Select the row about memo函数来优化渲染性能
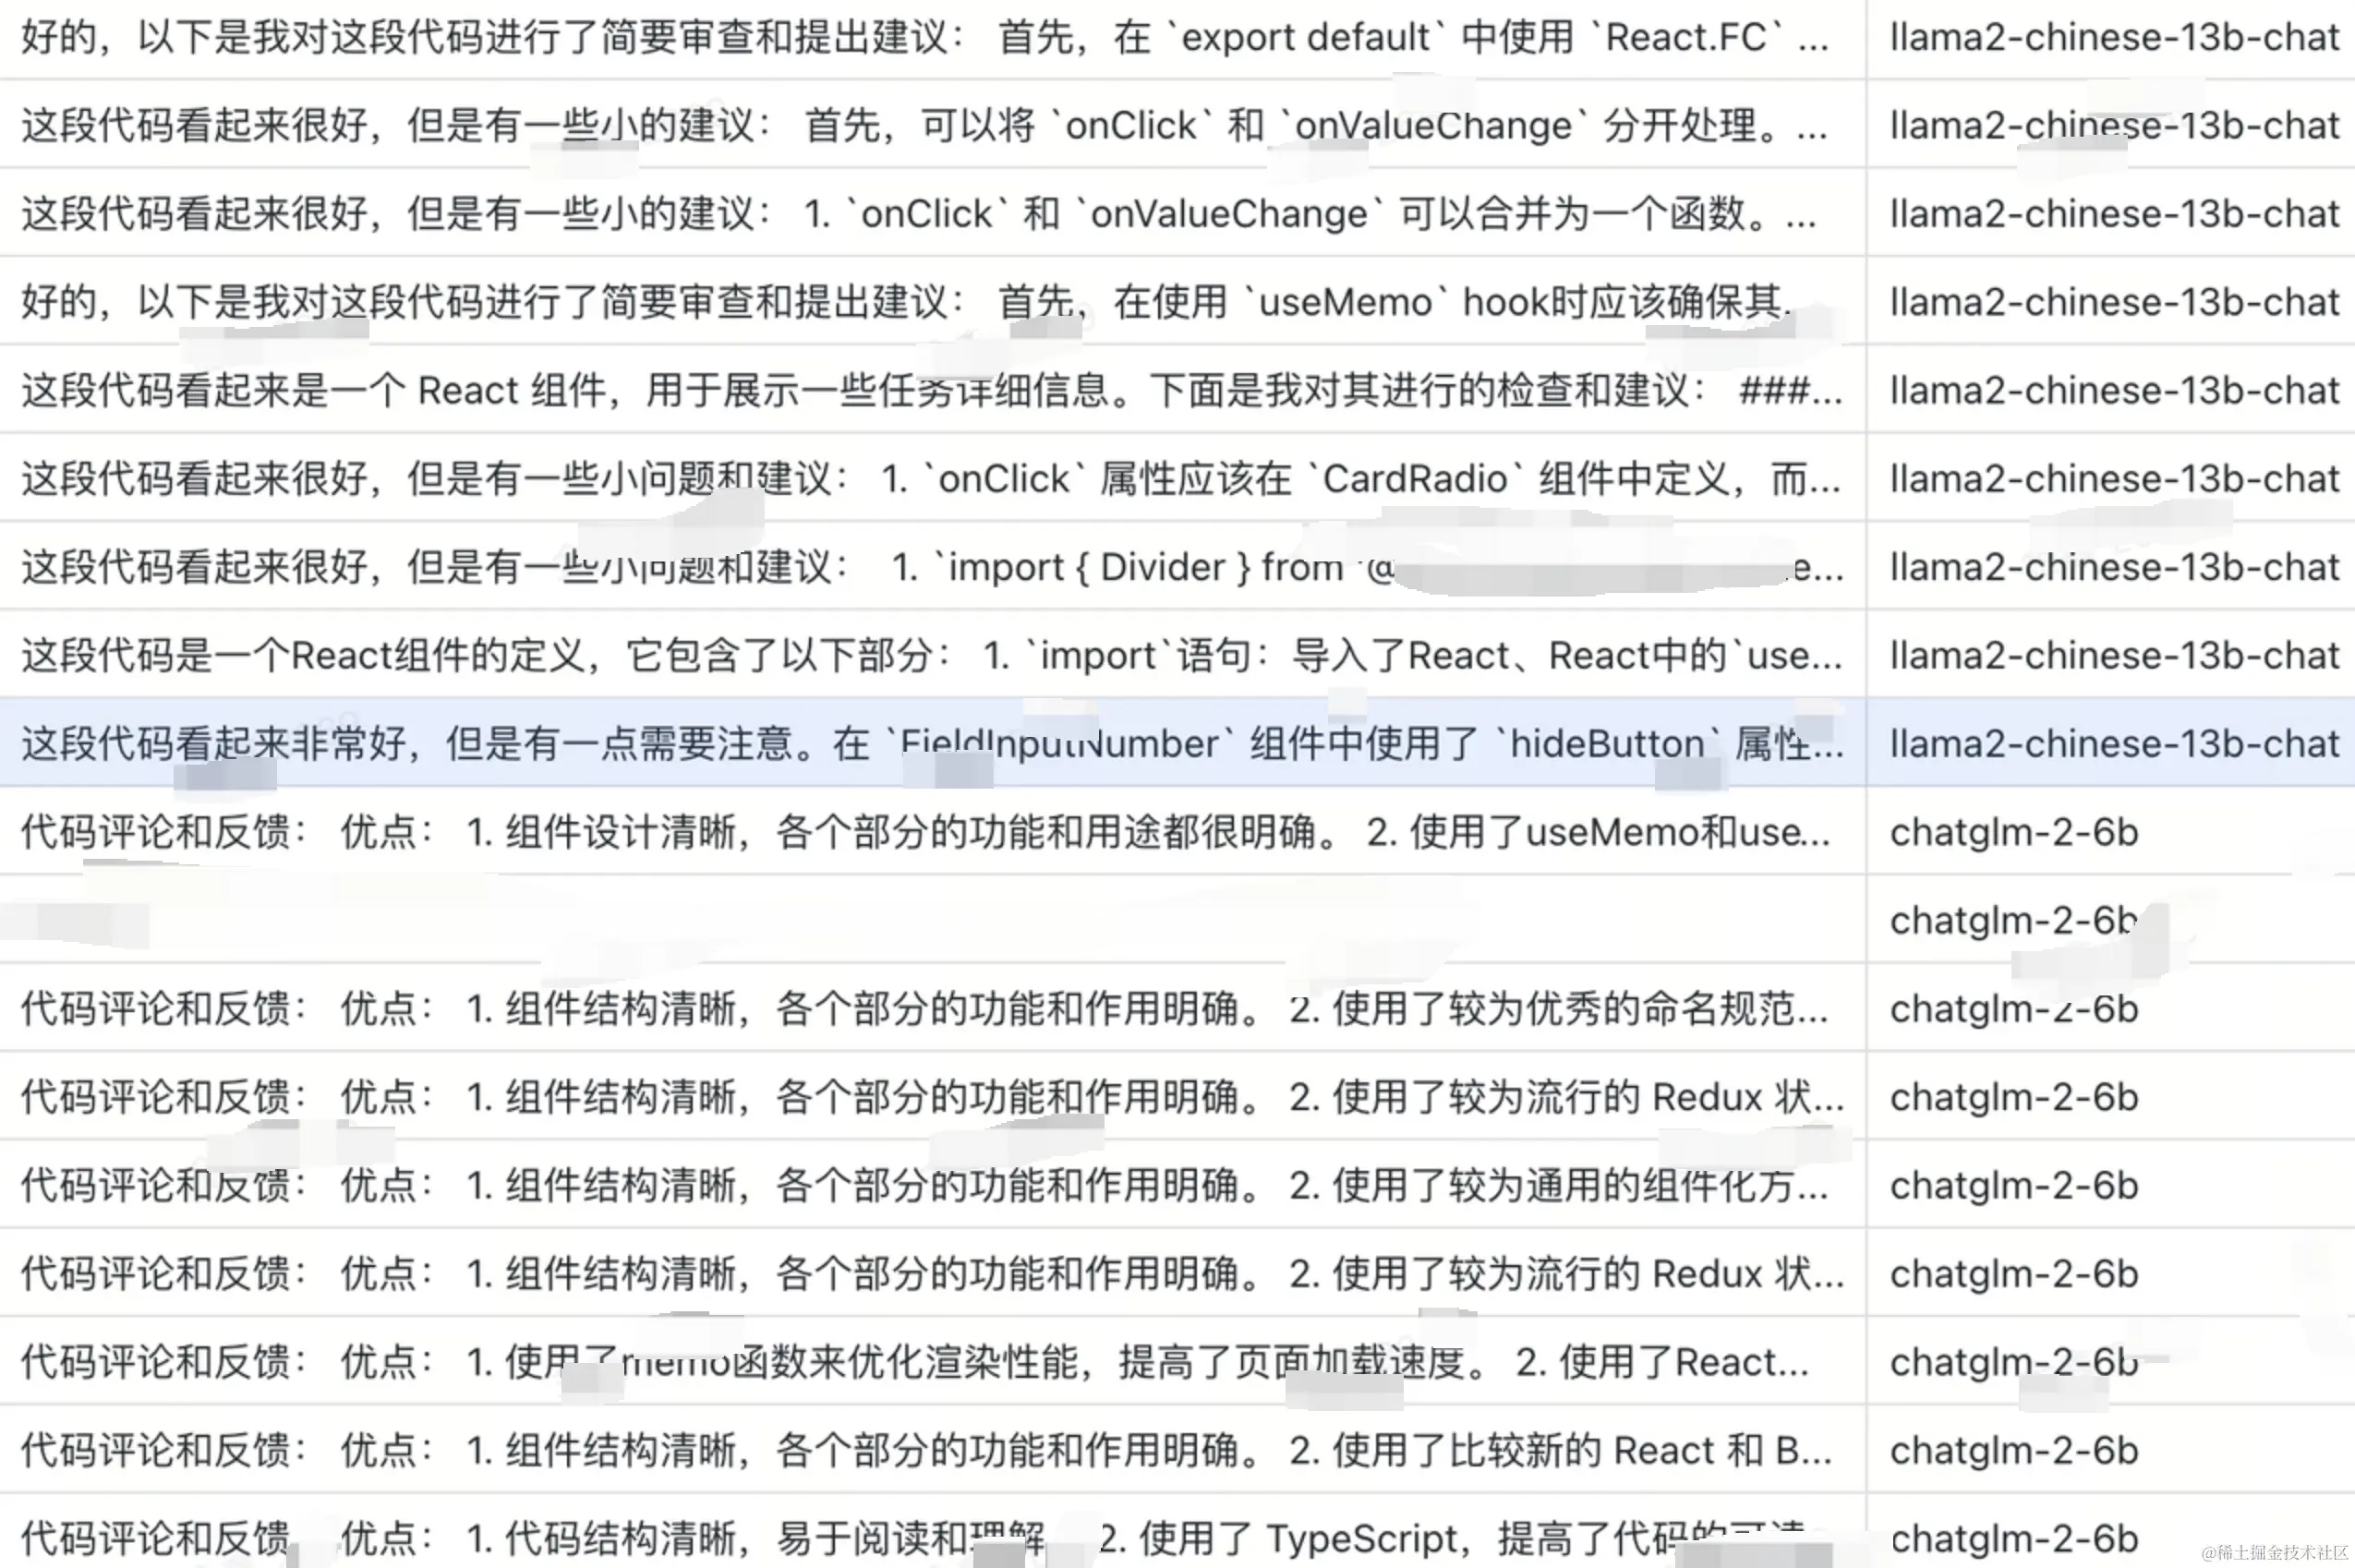The image size is (2355, 1568). click(x=925, y=1362)
